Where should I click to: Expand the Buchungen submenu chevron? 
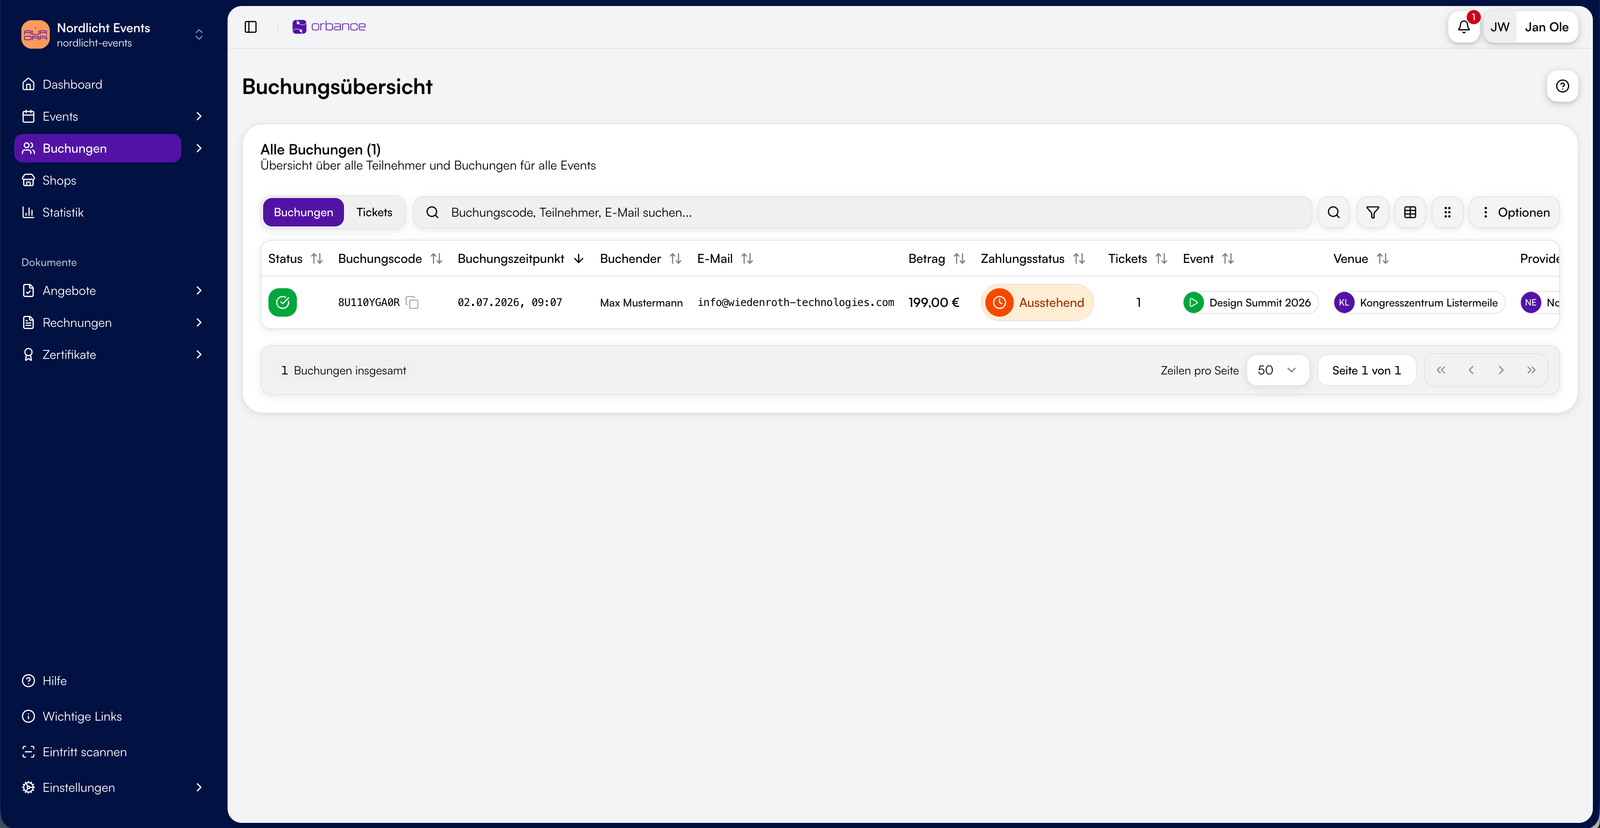(x=199, y=149)
